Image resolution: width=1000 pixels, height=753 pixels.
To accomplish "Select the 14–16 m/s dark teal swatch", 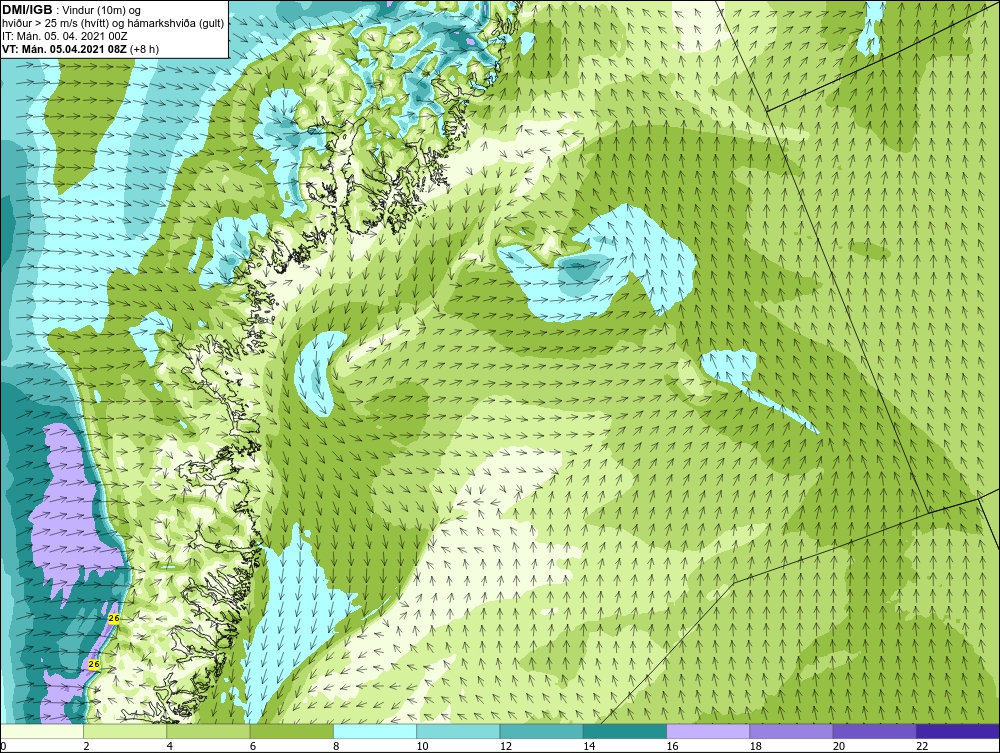I will coord(624,731).
